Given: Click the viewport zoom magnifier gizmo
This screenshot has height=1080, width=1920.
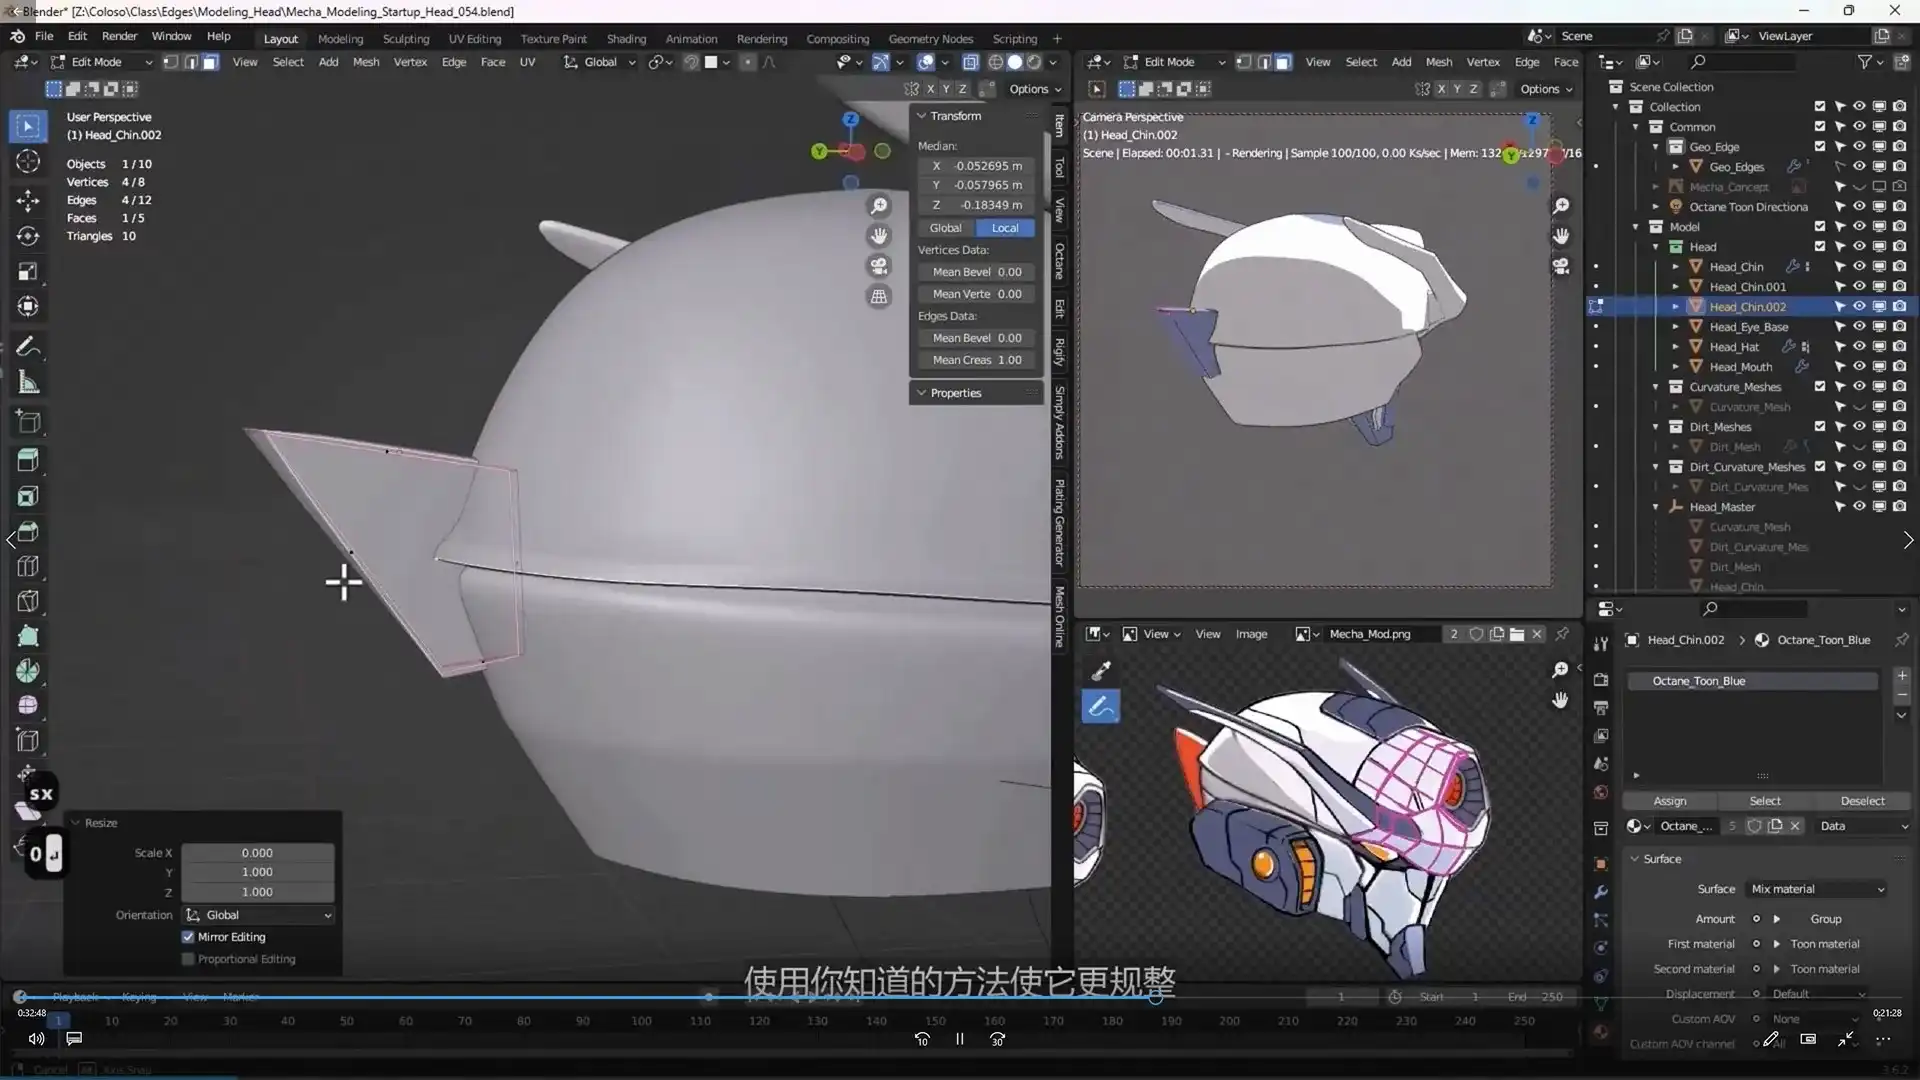Looking at the screenshot, I should point(878,206).
